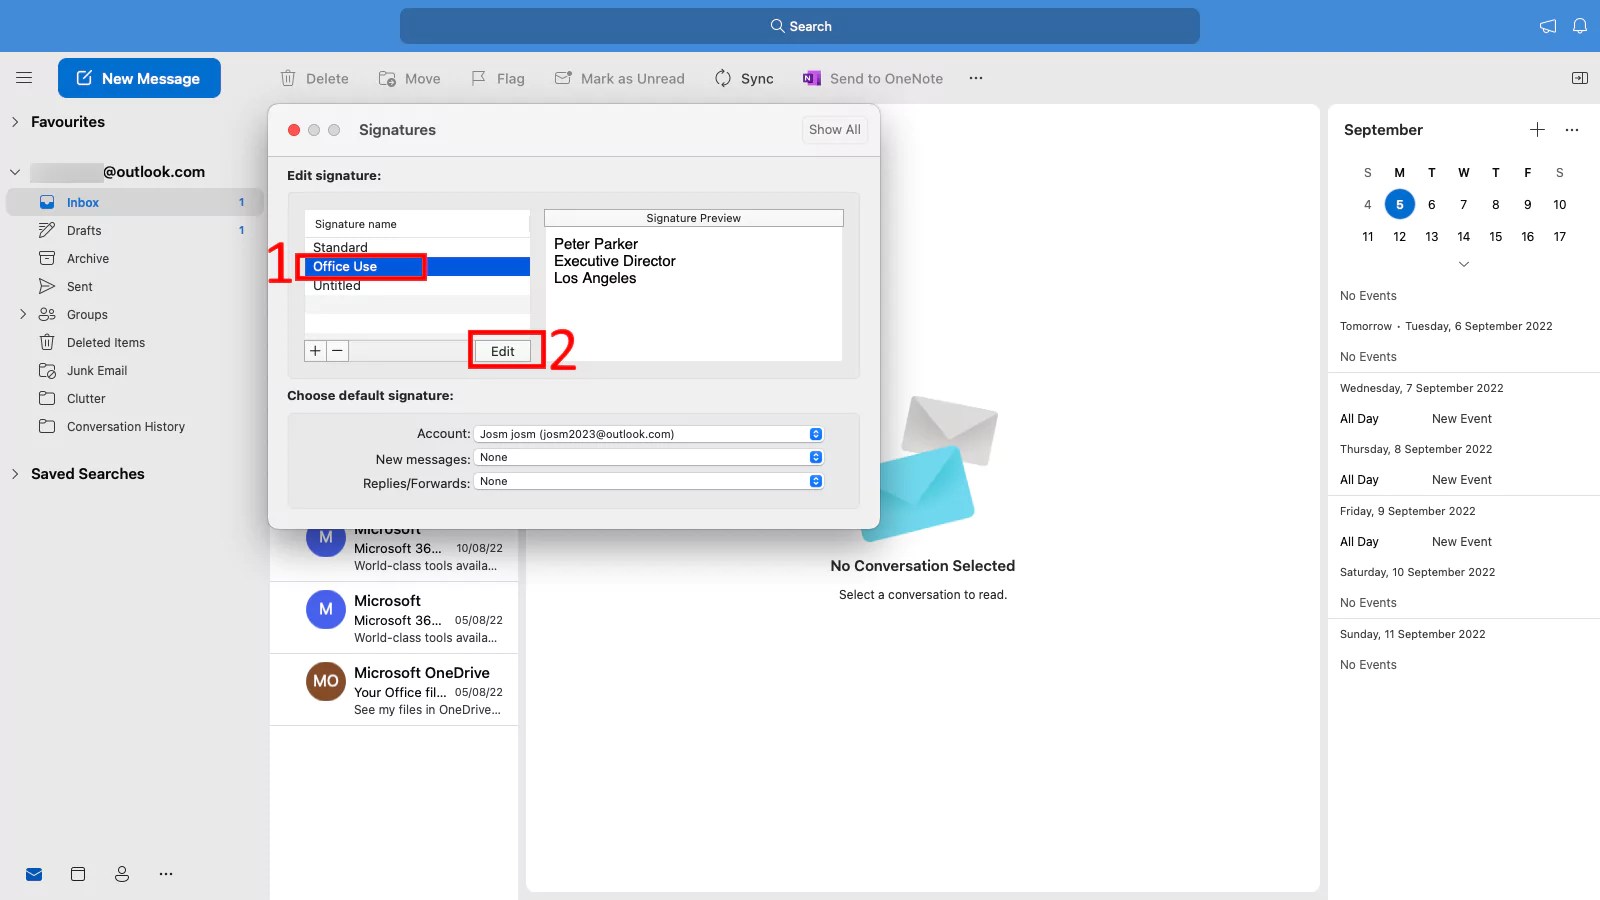1600x900 pixels.
Task: Click Show All in the Signatures window
Action: pyautogui.click(x=834, y=129)
